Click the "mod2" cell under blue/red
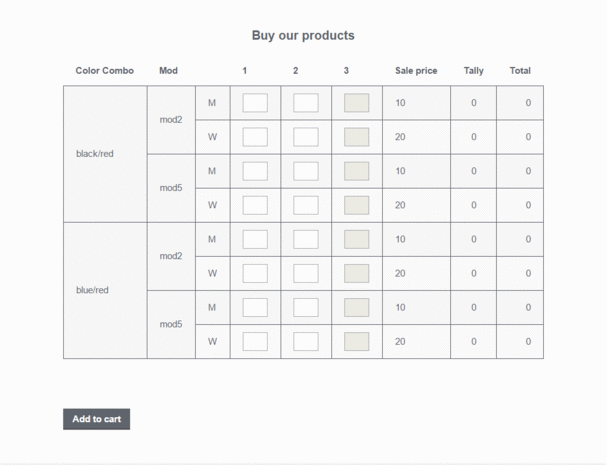 pyautogui.click(x=171, y=256)
